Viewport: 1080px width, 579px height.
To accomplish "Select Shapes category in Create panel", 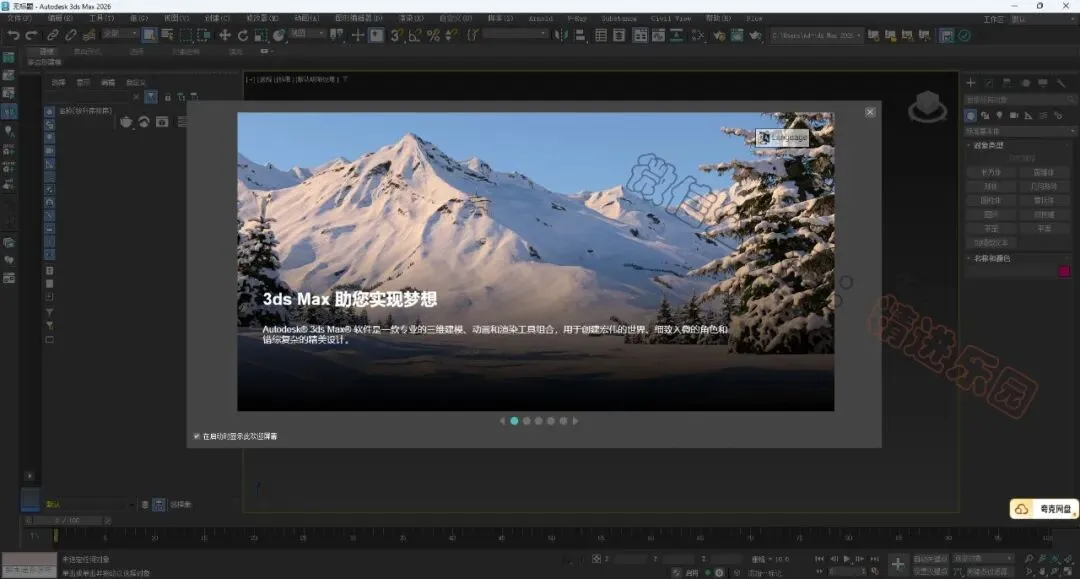I will click(985, 116).
